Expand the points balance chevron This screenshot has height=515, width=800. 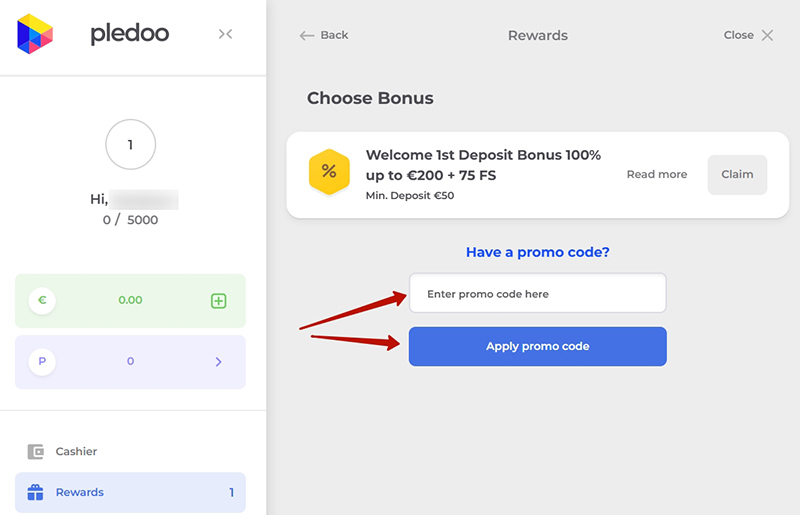click(x=219, y=361)
